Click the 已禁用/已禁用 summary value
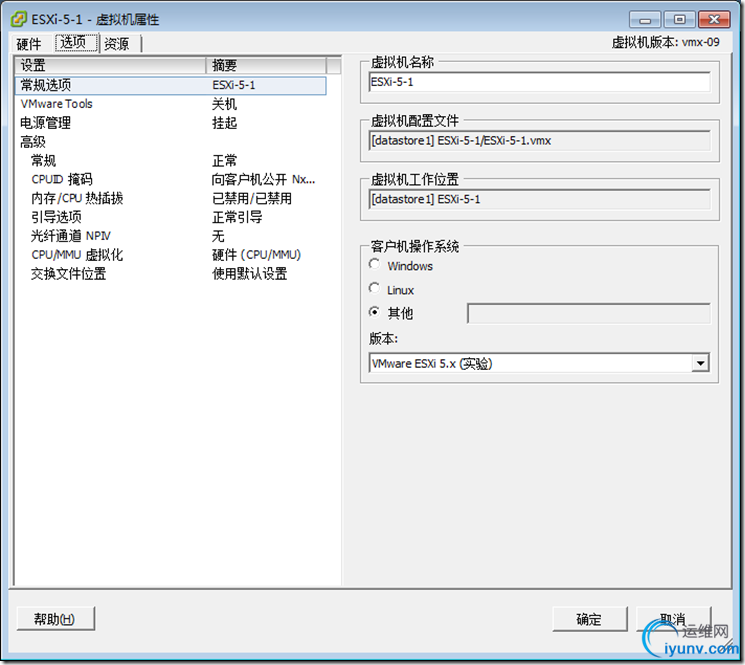Screen dimensions: 745x665 coord(252,198)
